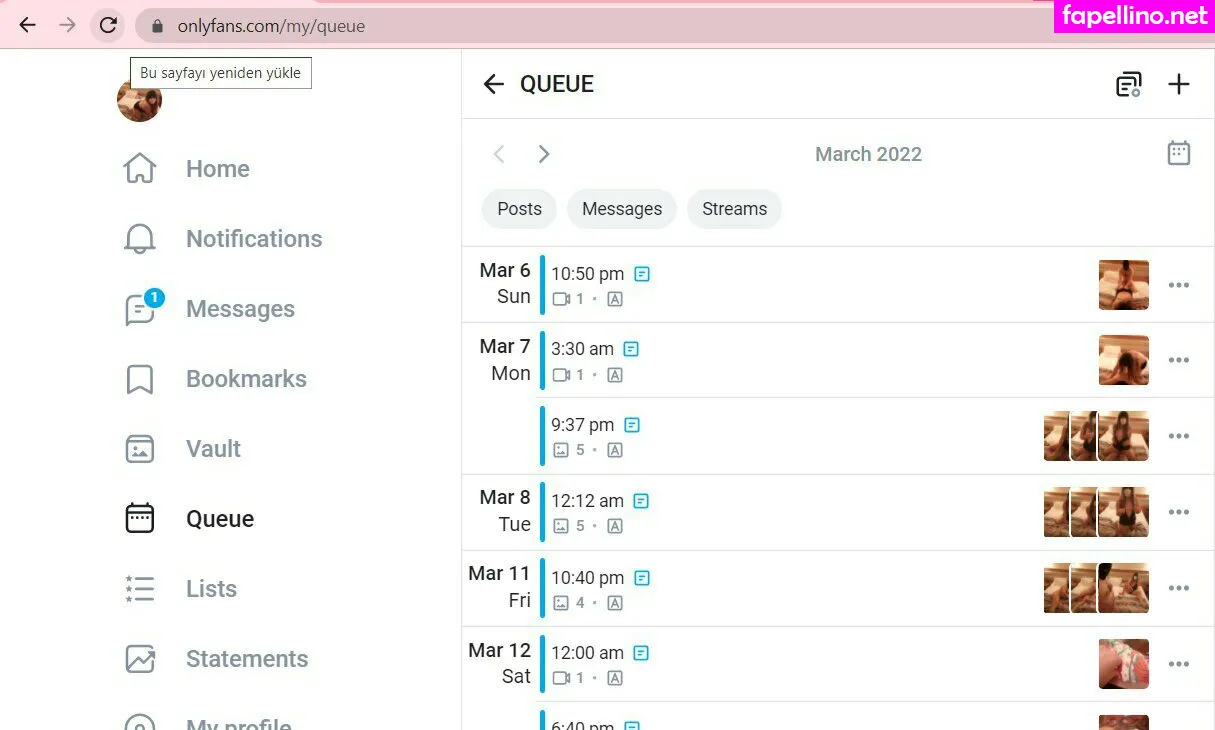Click the back arrow beside QUEUE title
Image resolution: width=1215 pixels, height=730 pixels.
493,84
